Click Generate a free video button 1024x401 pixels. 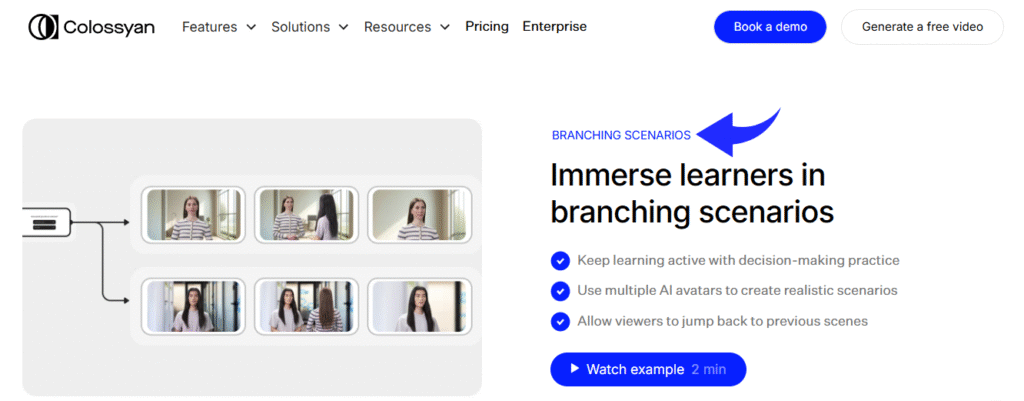coord(922,27)
